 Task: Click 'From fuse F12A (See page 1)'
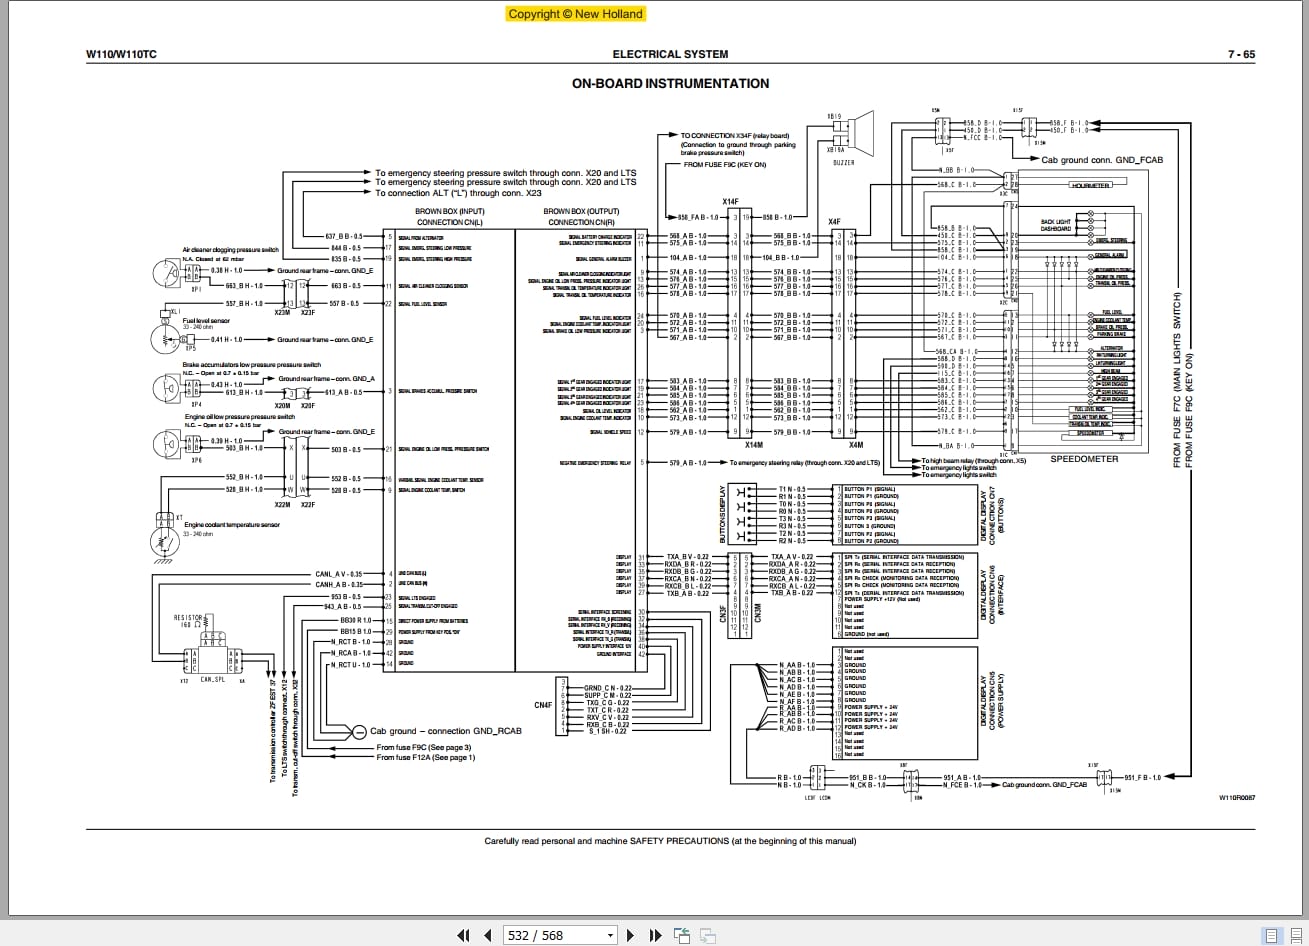tap(426, 757)
